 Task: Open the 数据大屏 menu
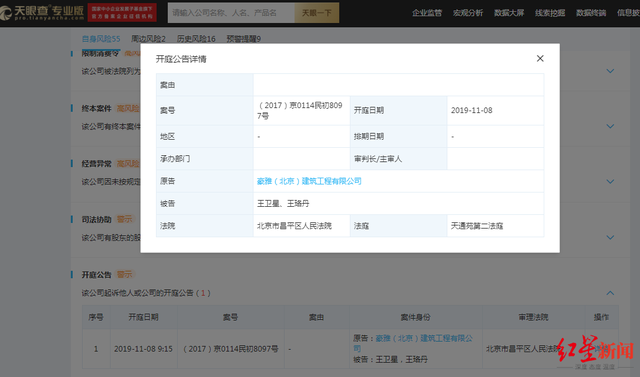coord(509,13)
